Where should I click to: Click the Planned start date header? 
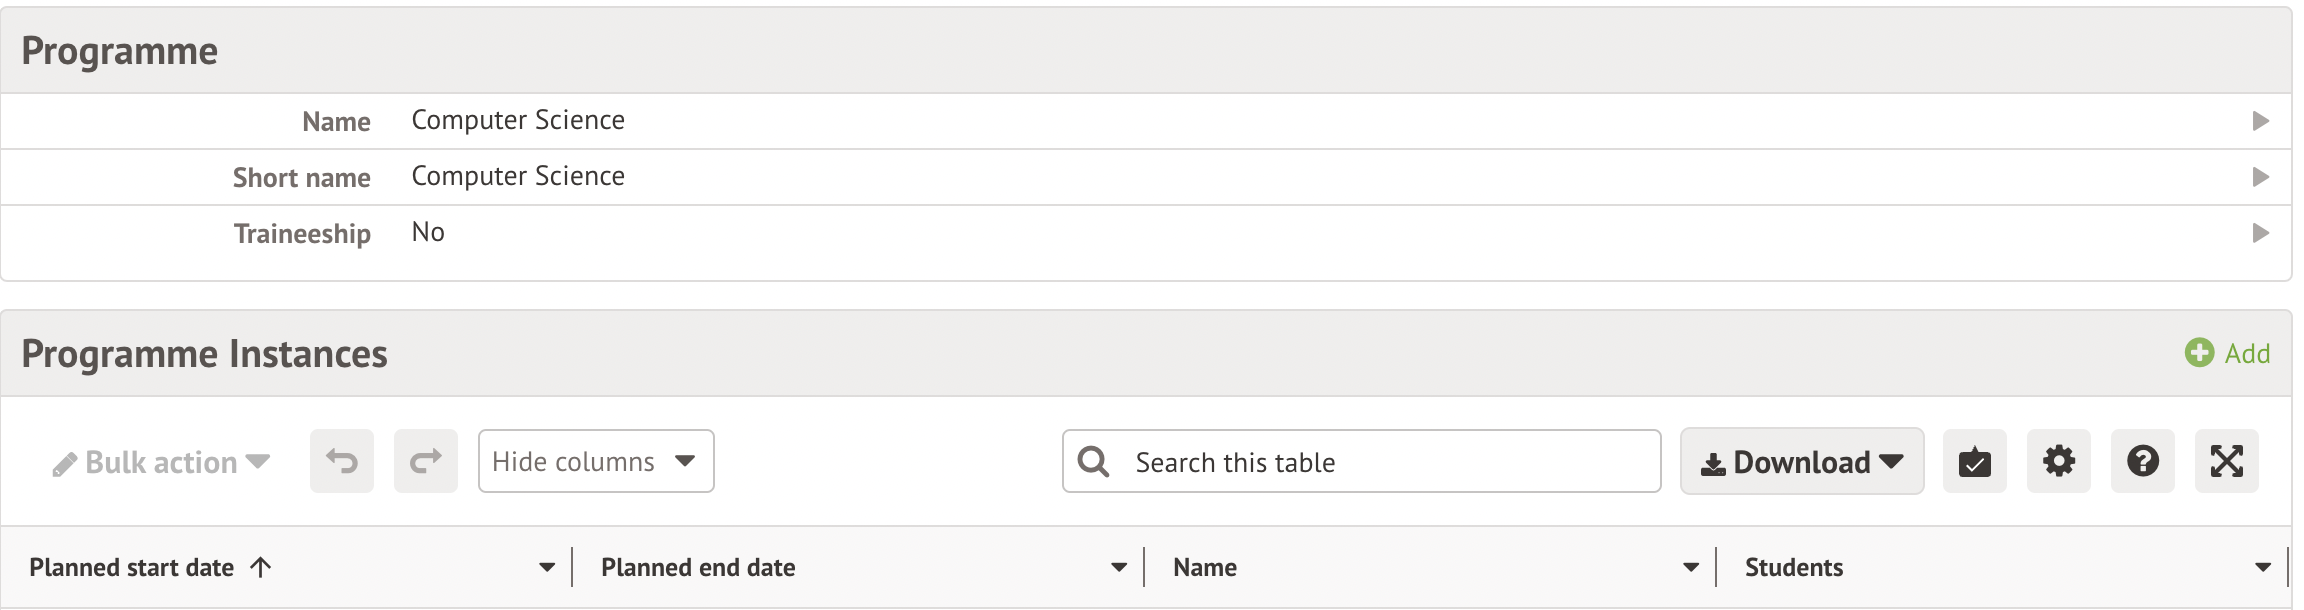pos(131,567)
